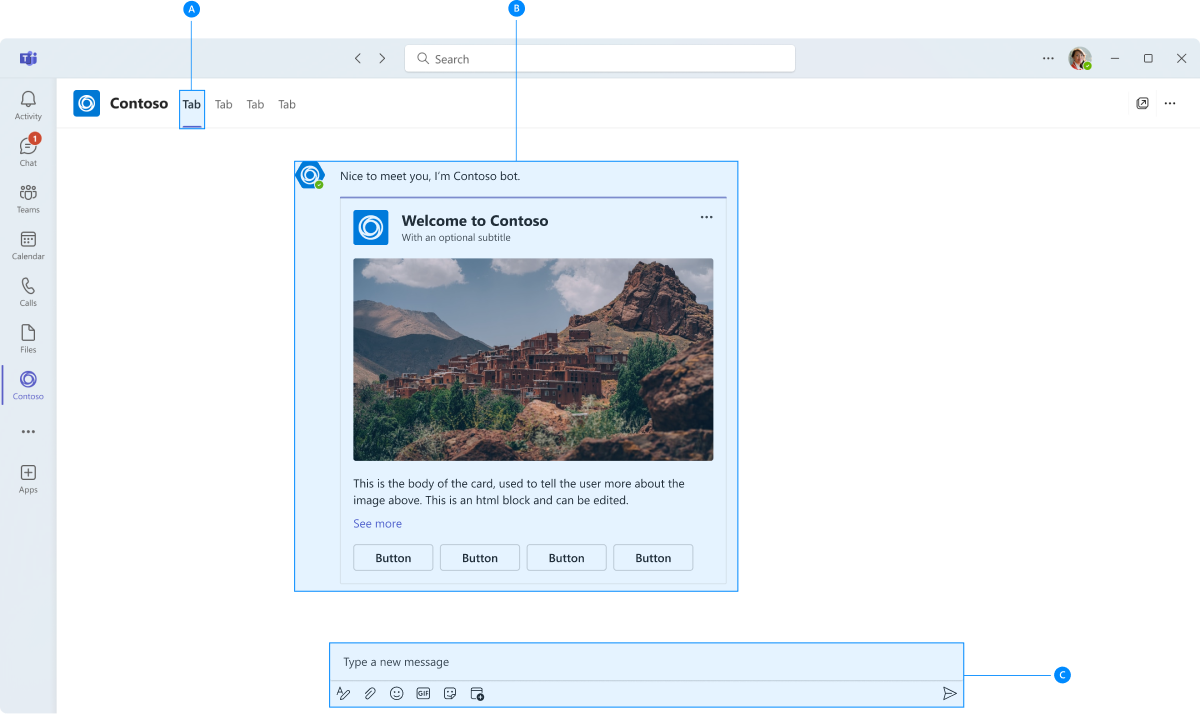Maximize the Teams window

[1148, 58]
